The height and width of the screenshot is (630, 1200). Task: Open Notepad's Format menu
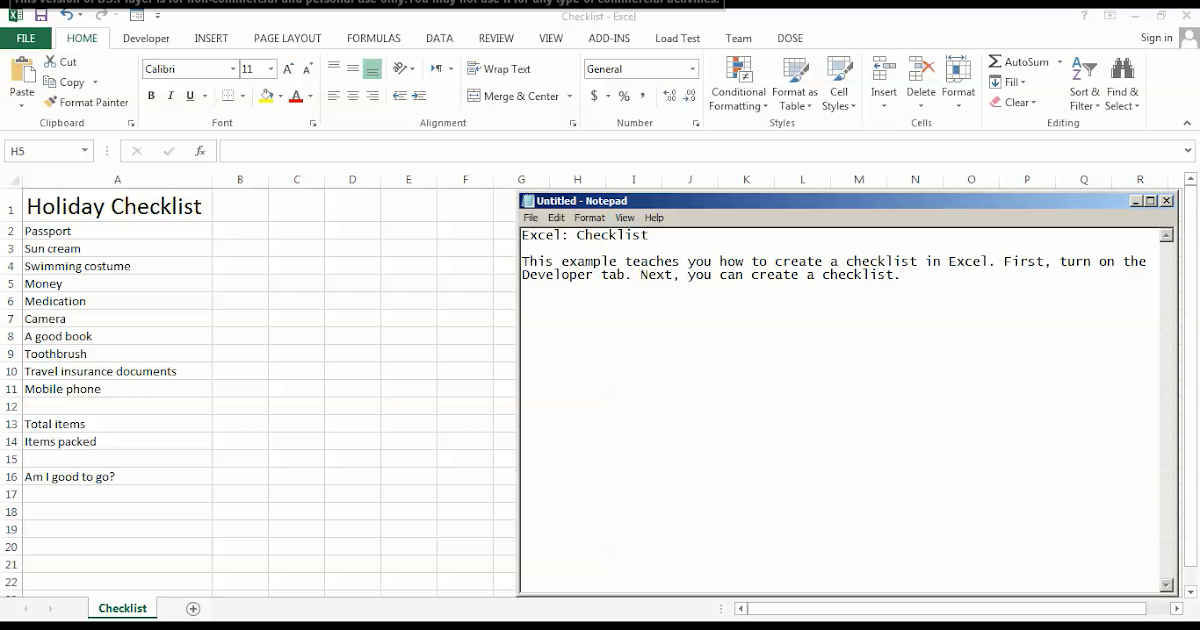click(x=589, y=217)
